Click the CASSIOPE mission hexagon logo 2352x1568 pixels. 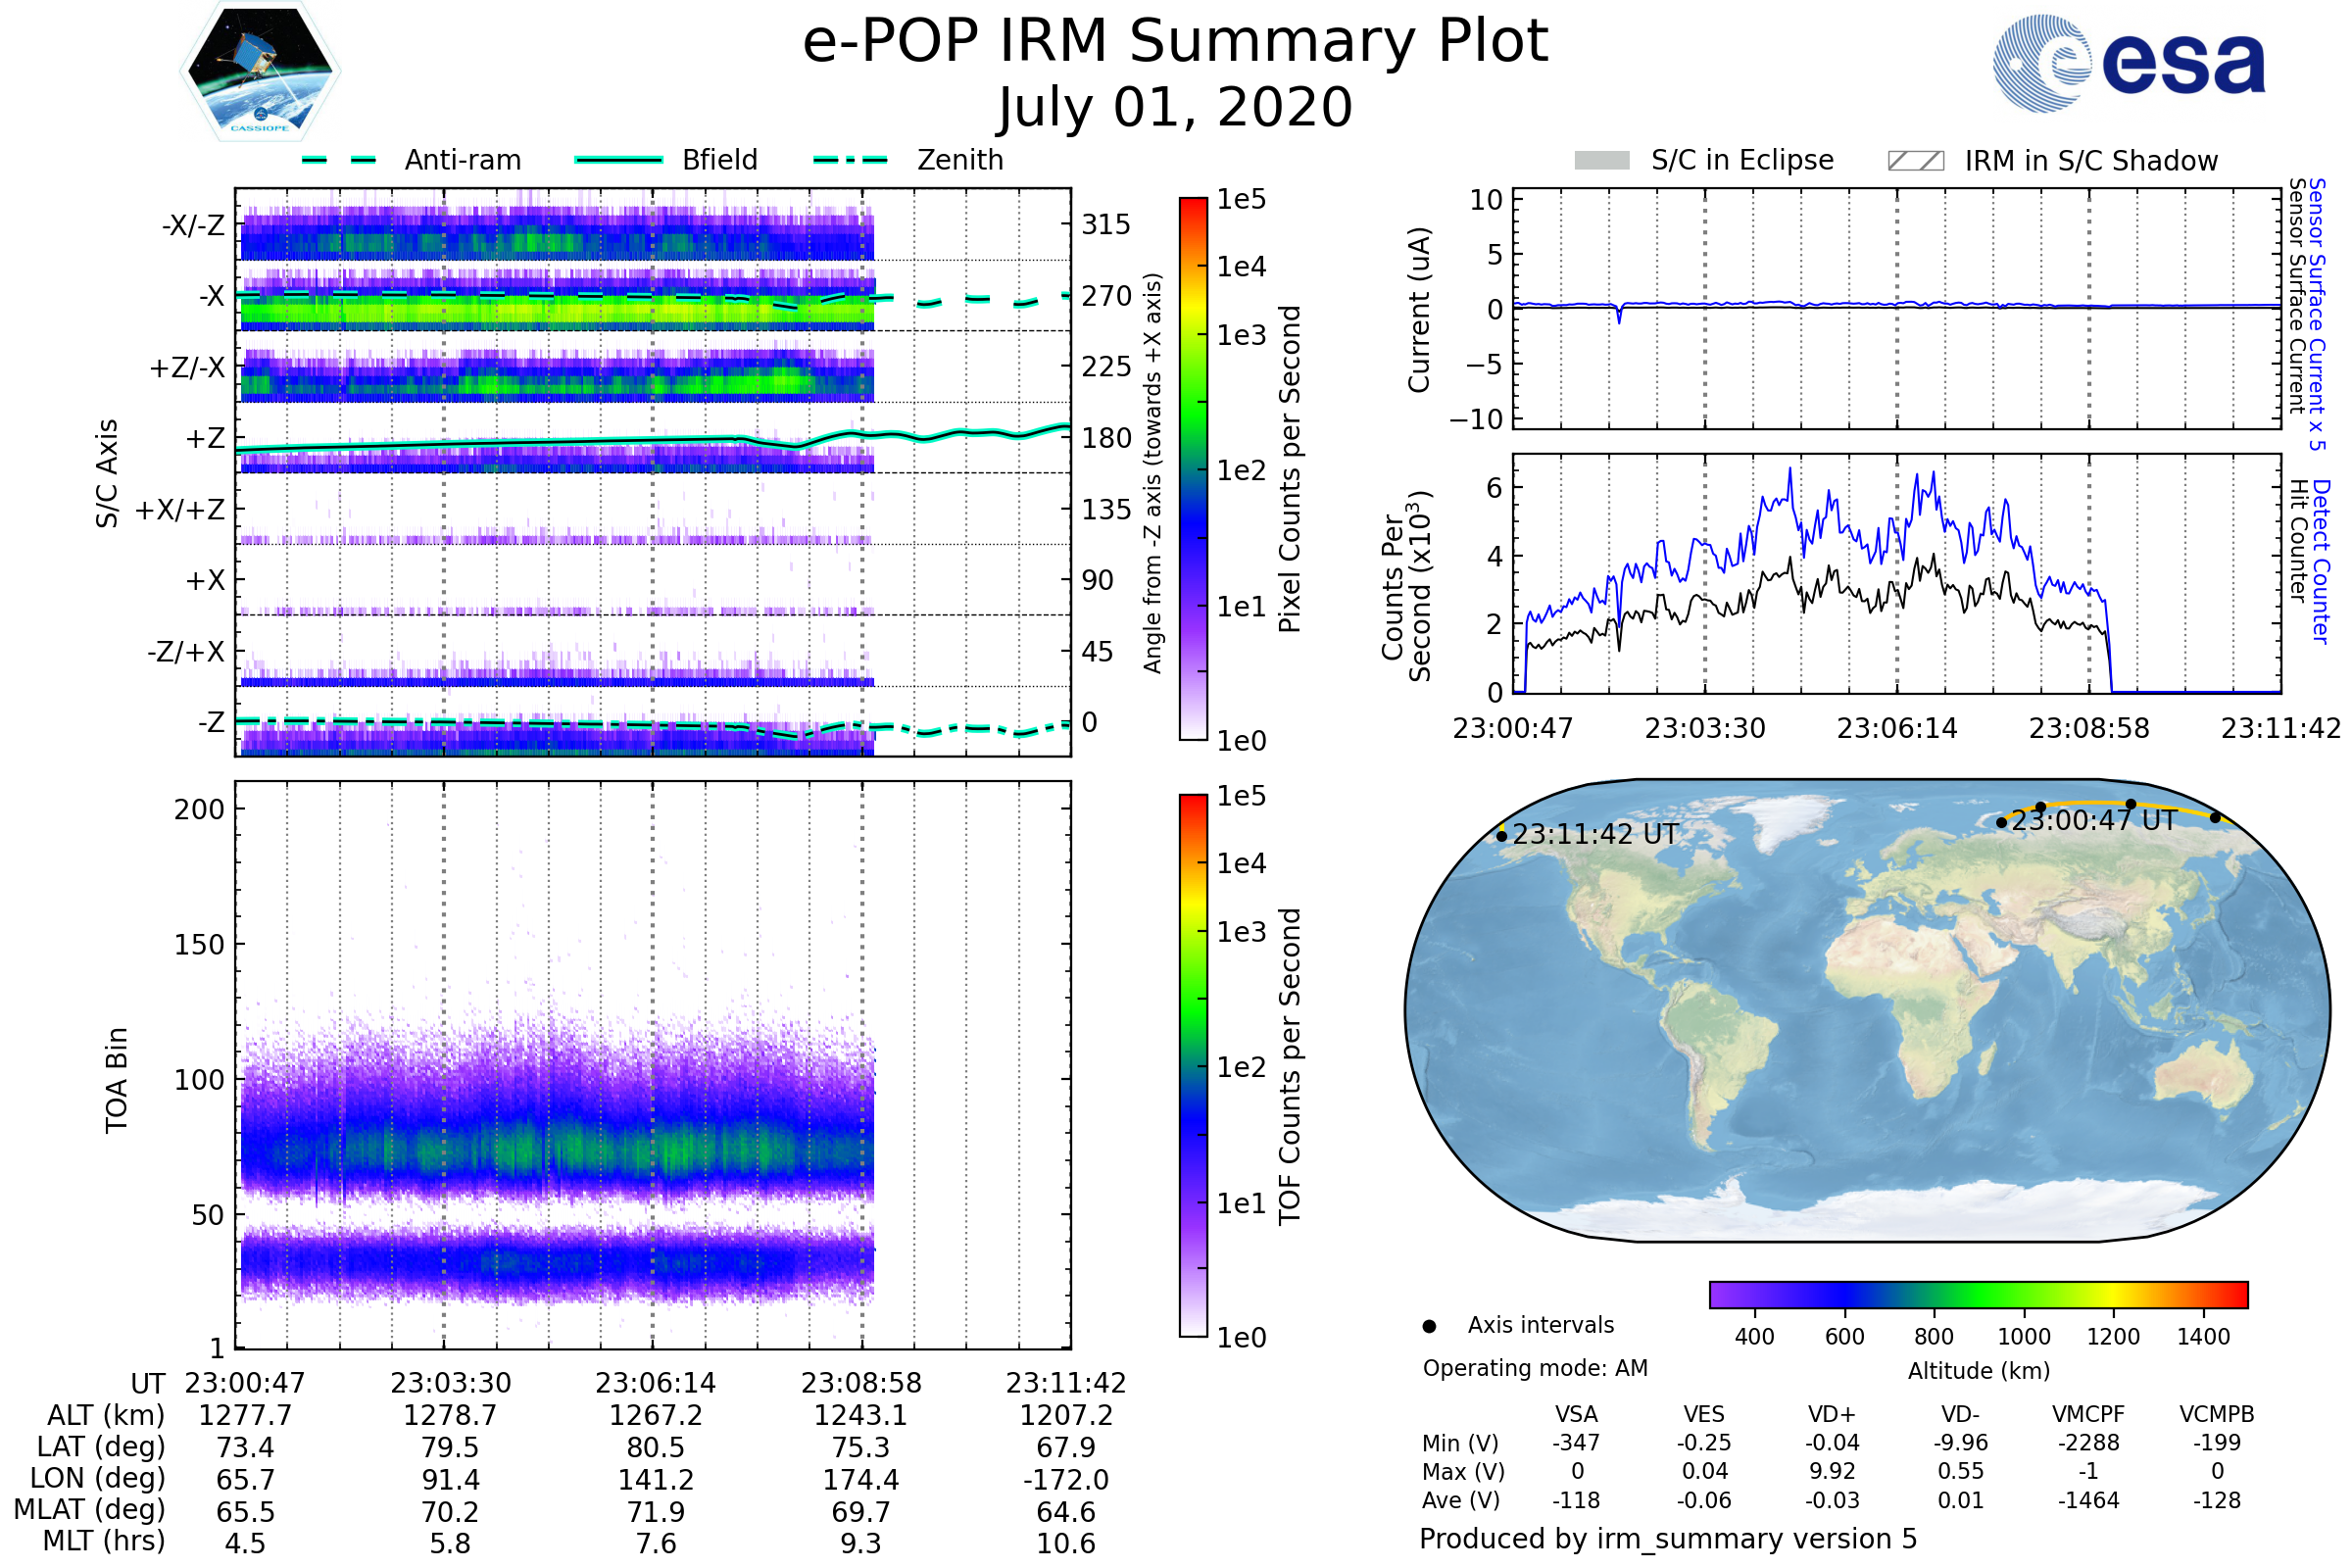260,72
